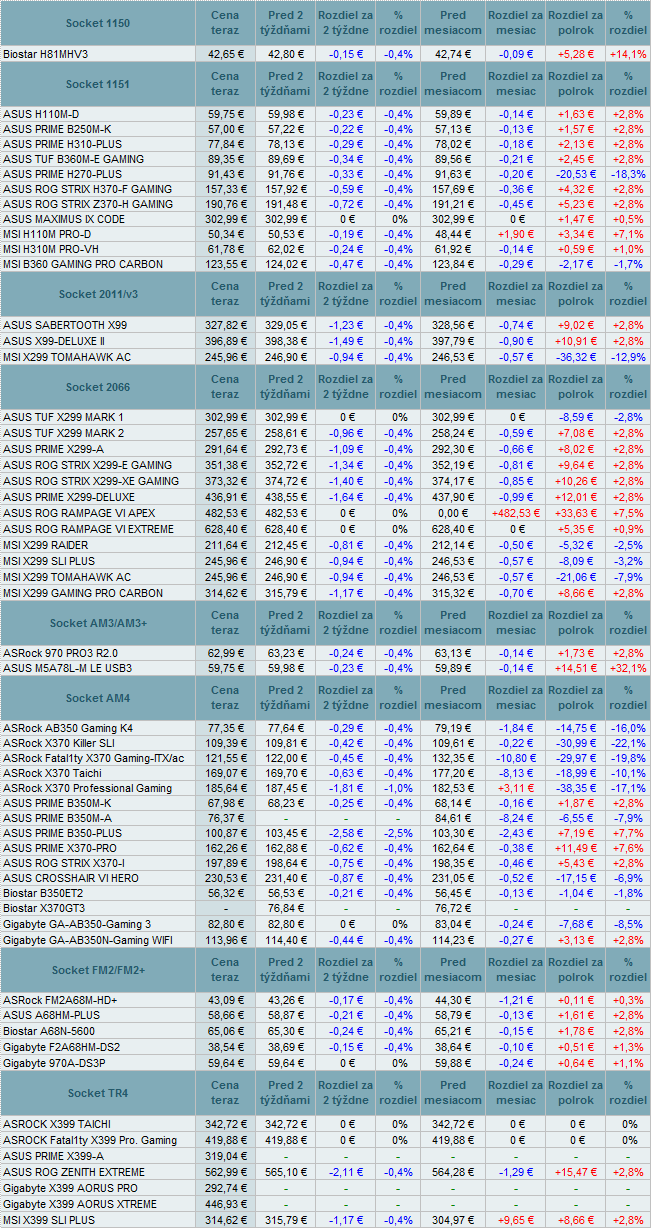
Task: Select ASUS PRIME B350M-A row name
Action: pos(57,818)
